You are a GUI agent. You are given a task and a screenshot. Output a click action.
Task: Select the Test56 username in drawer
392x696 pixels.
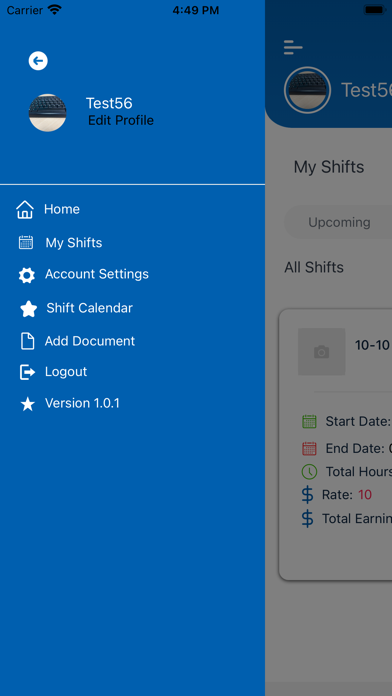pos(109,103)
